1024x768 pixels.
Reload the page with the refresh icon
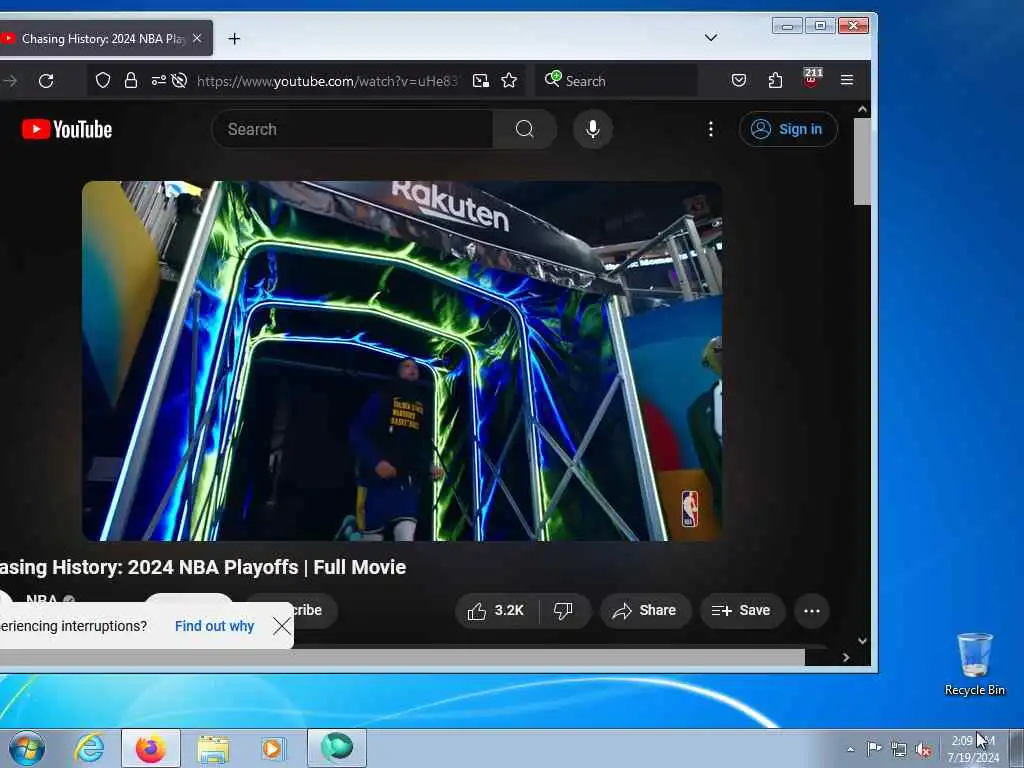tap(46, 81)
